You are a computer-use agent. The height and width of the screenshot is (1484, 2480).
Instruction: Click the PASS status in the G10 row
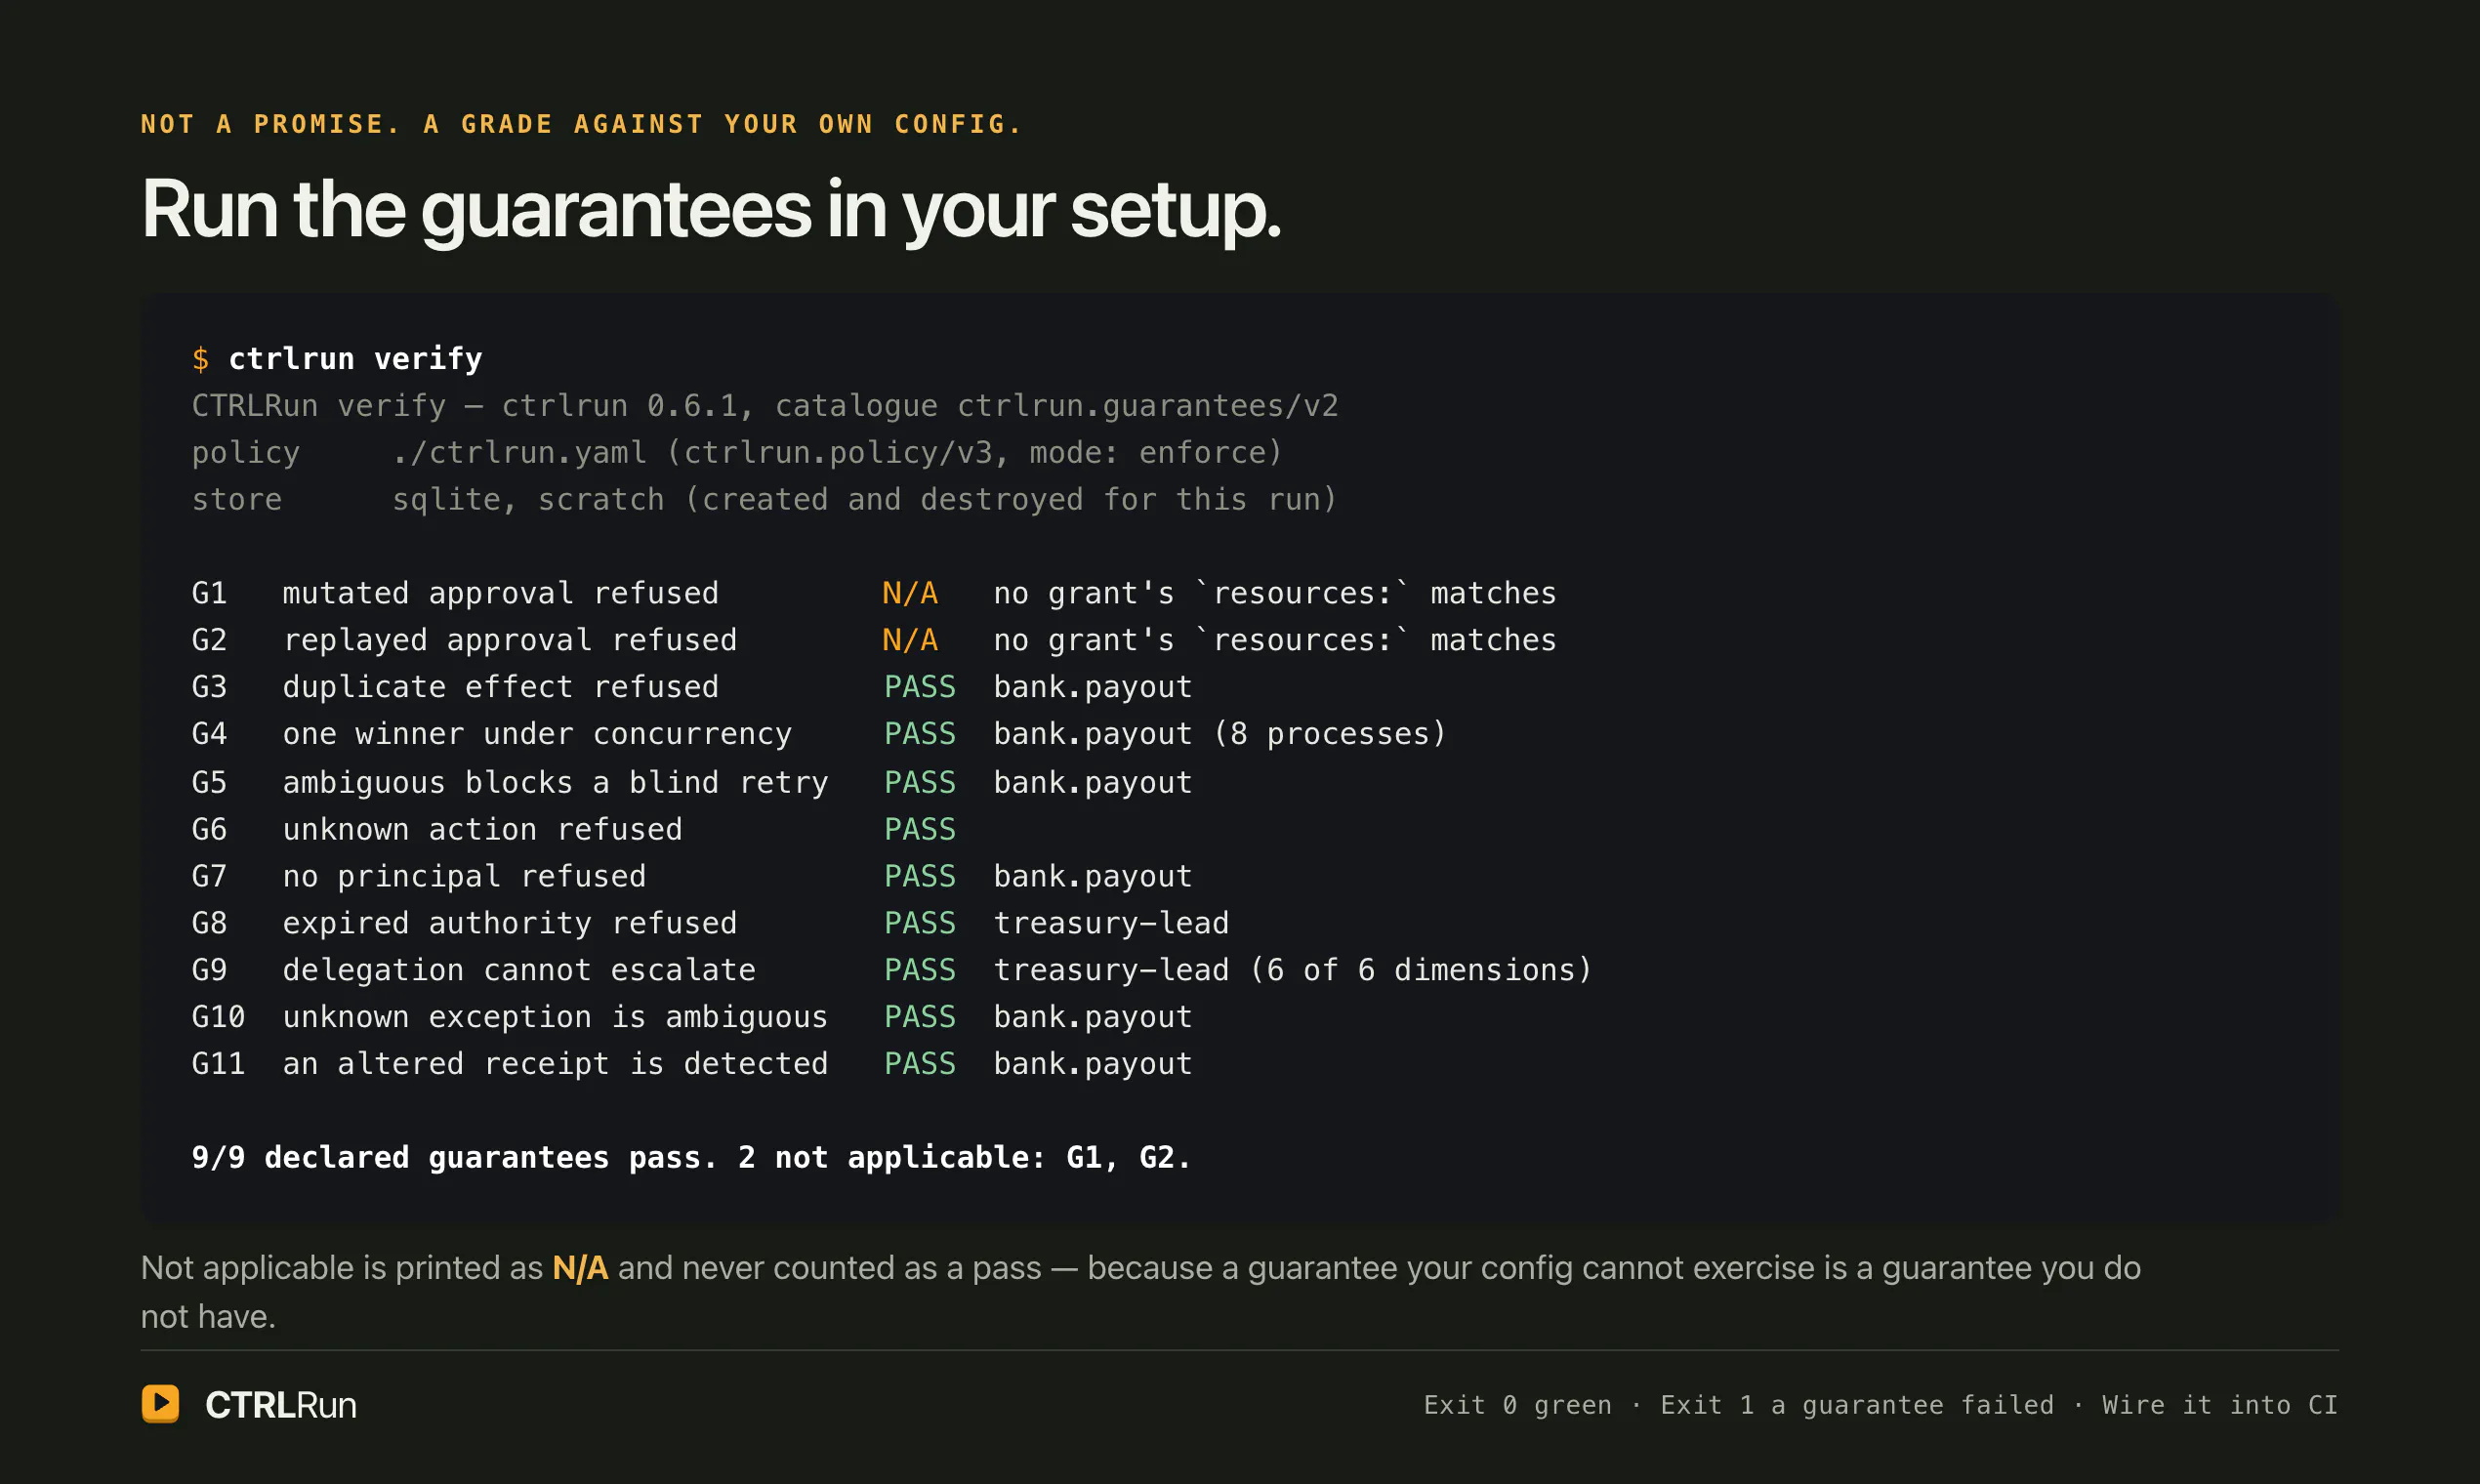point(919,1017)
